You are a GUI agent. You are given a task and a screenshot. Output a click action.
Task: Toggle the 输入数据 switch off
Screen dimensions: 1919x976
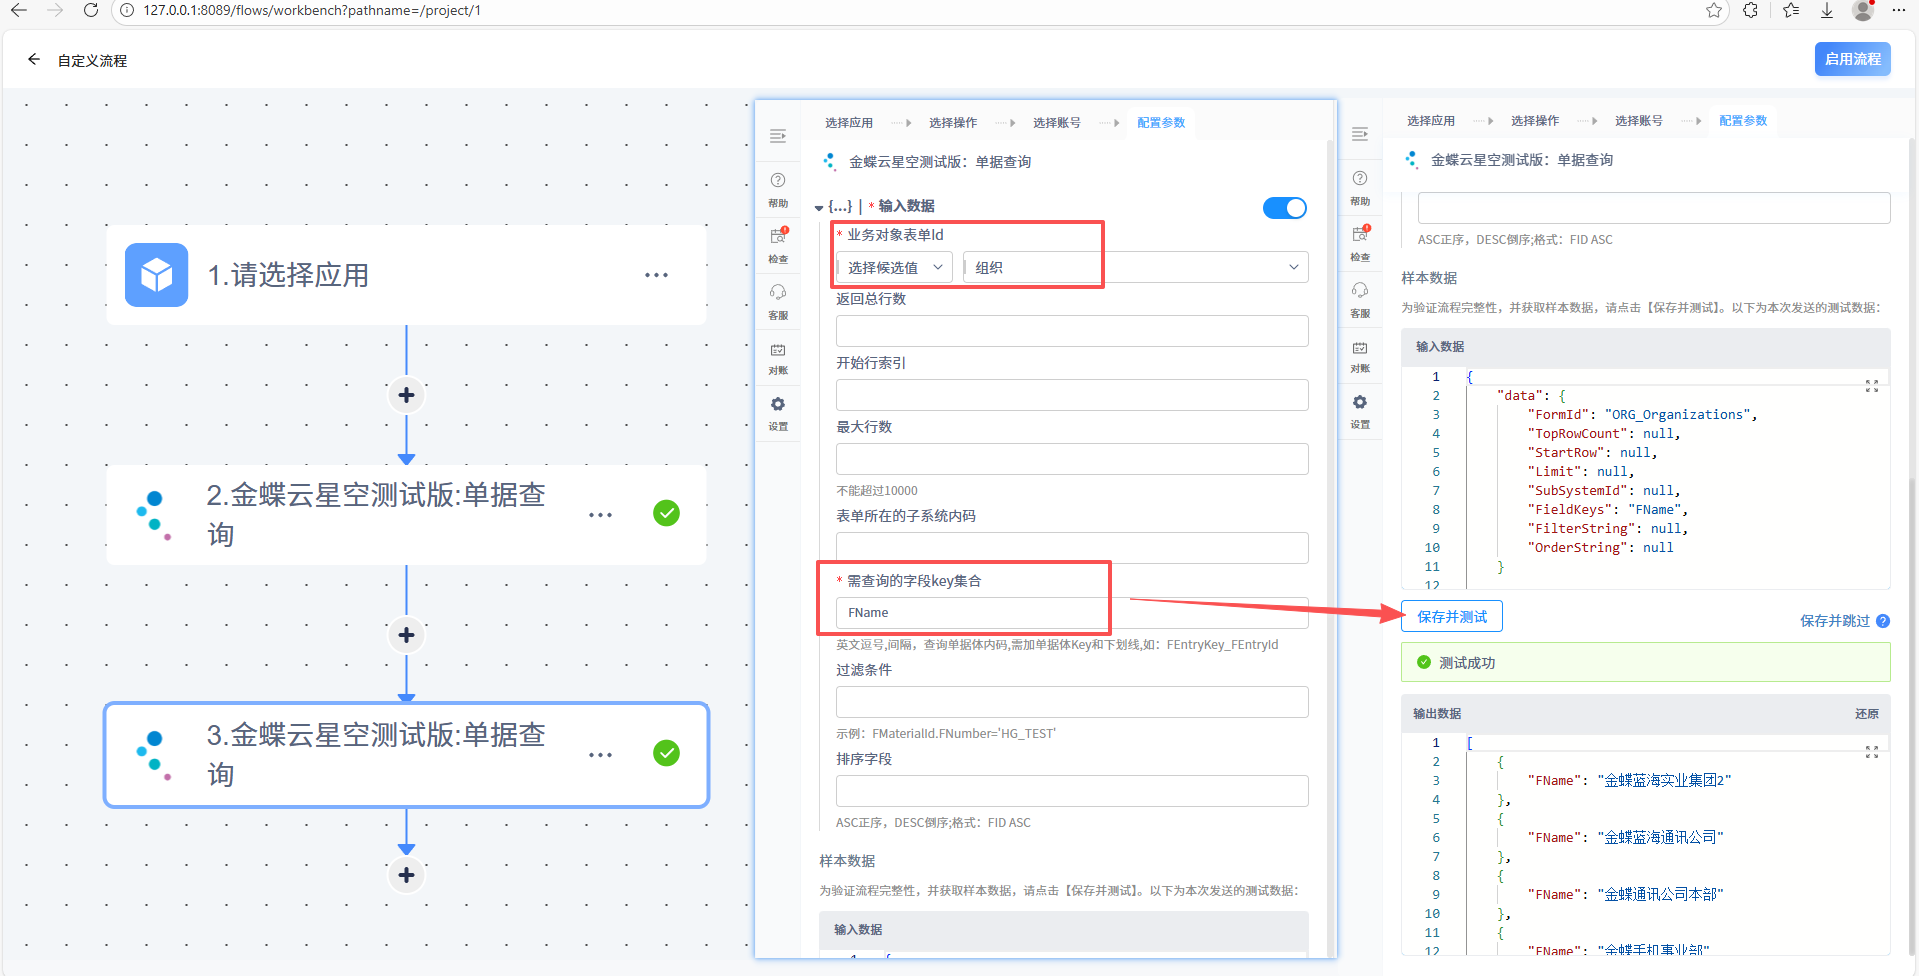click(x=1284, y=208)
